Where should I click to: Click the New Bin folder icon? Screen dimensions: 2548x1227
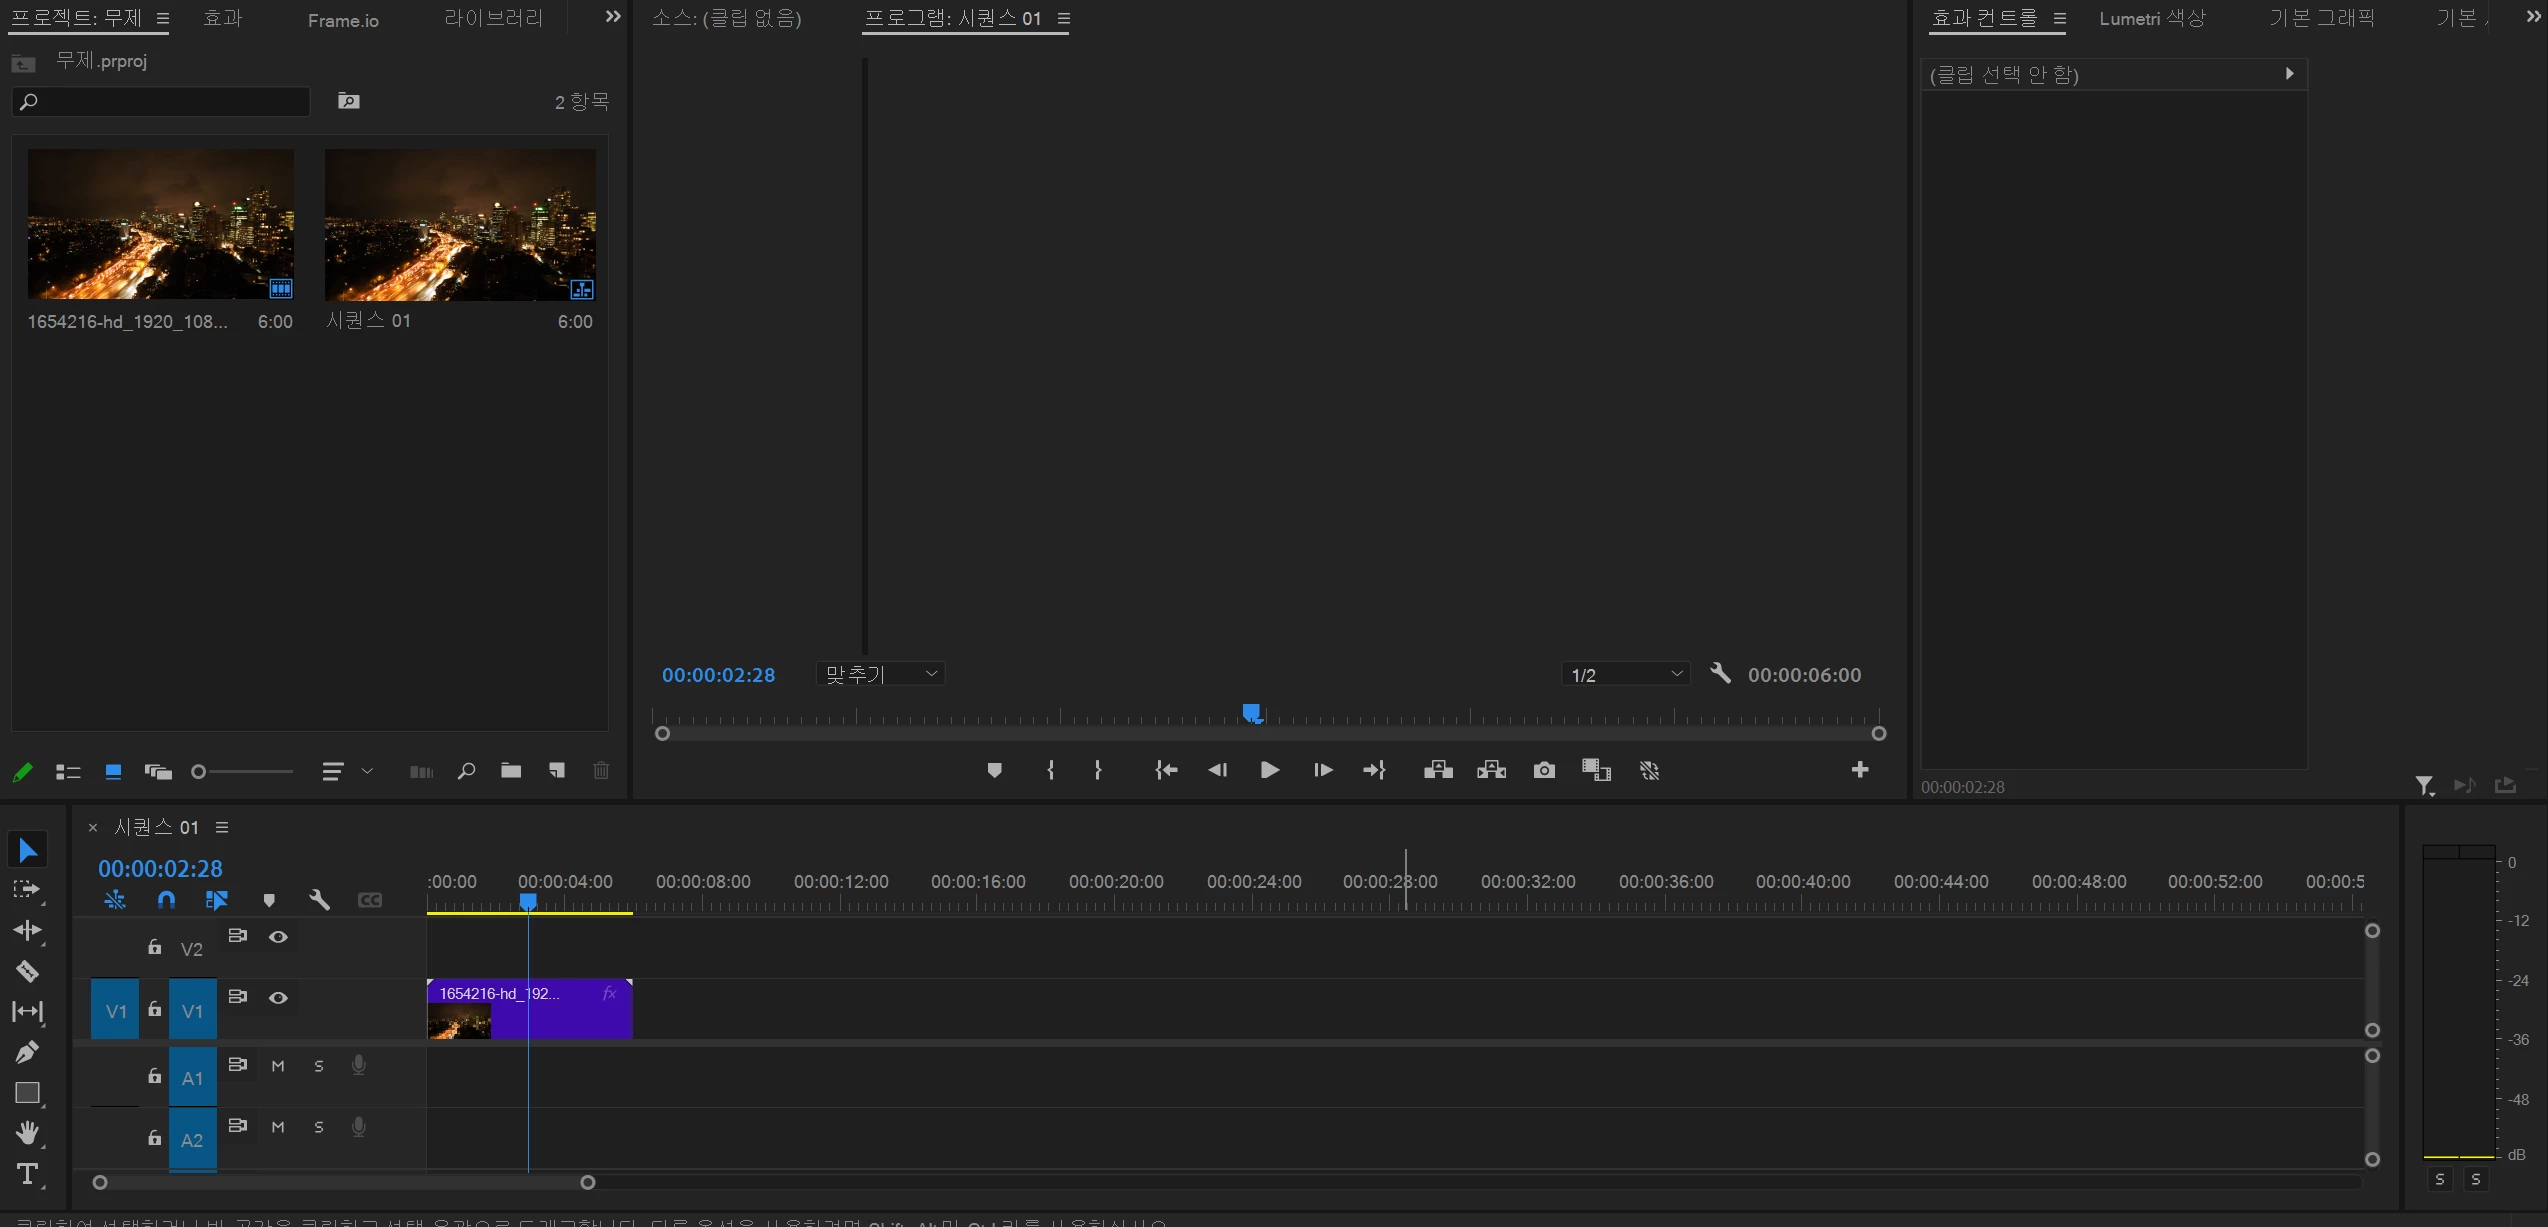pos(511,770)
